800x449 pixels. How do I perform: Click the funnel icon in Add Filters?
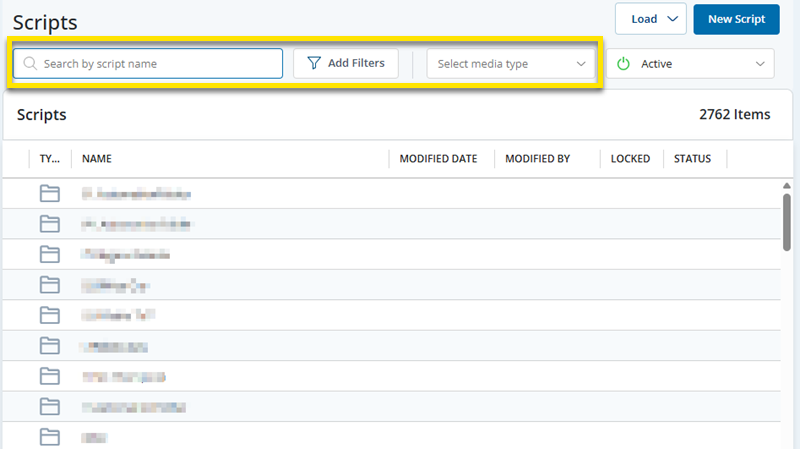(x=314, y=63)
